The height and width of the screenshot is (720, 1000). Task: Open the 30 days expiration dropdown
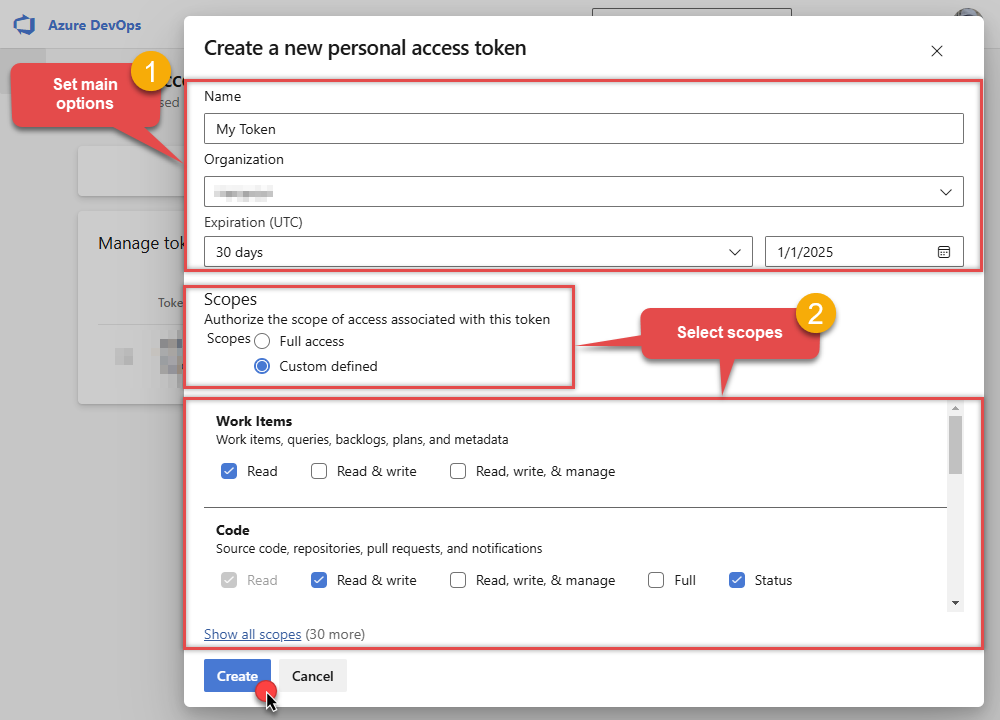tap(478, 252)
